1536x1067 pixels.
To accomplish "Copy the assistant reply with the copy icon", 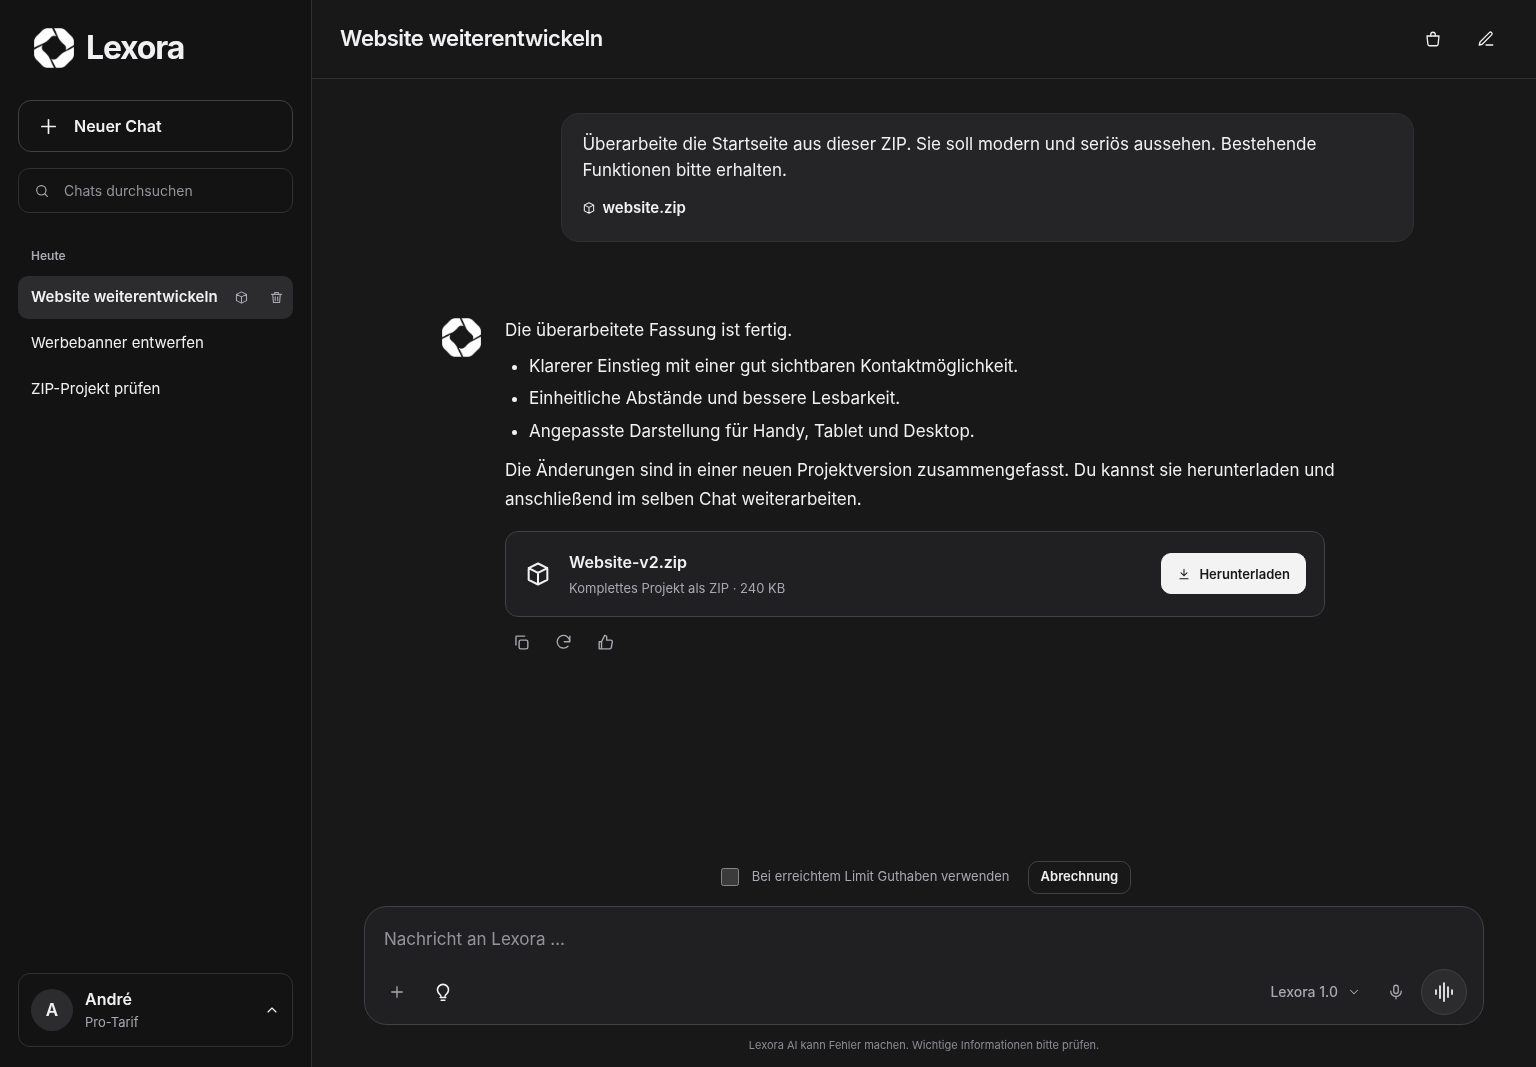I will click(522, 642).
